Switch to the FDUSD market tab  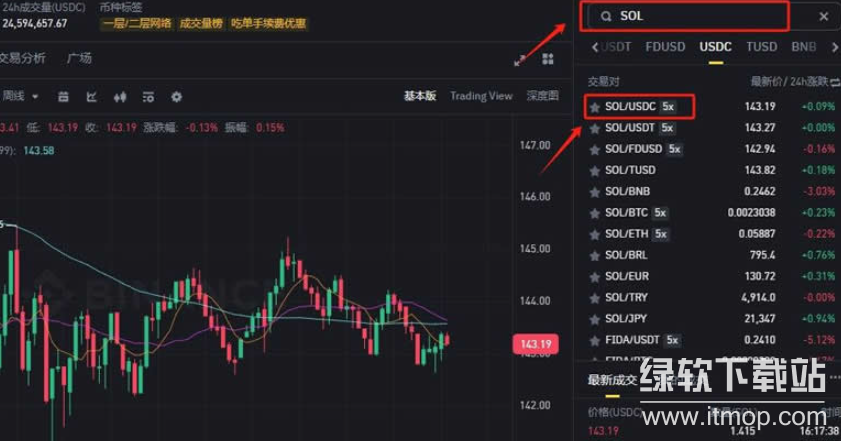(665, 46)
